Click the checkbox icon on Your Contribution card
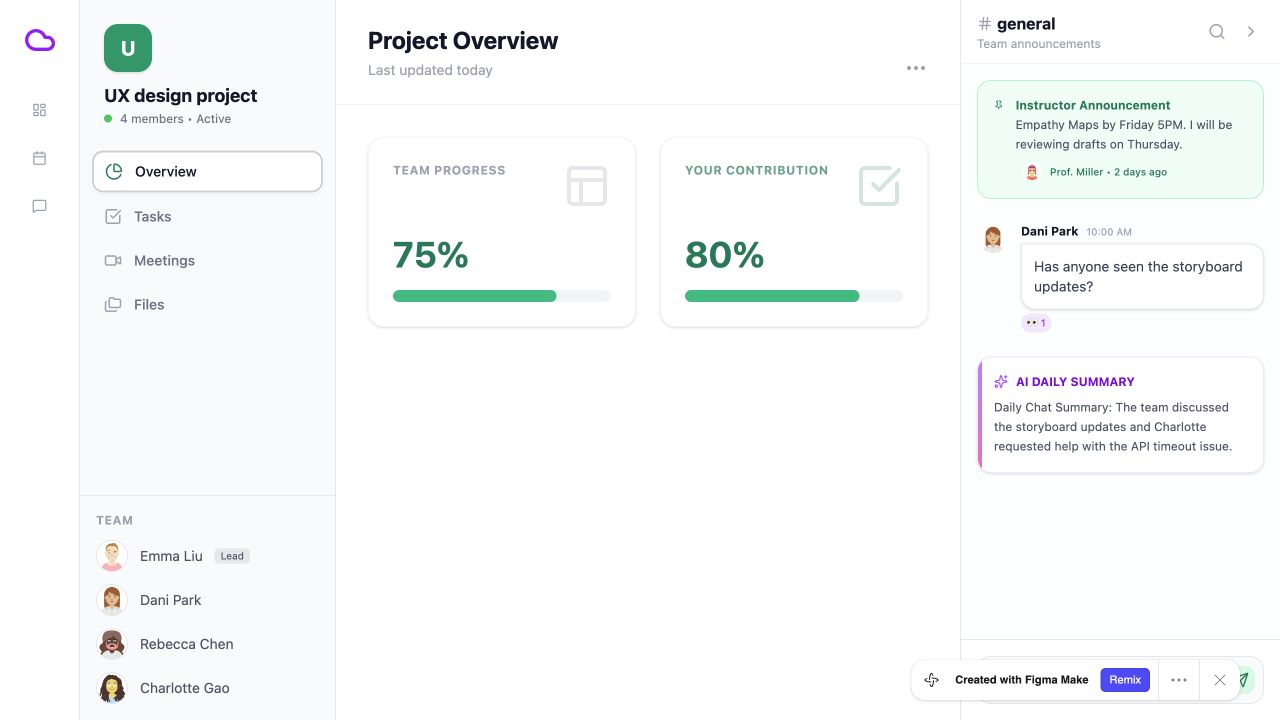Screen dimensions: 1280x720 (879, 186)
